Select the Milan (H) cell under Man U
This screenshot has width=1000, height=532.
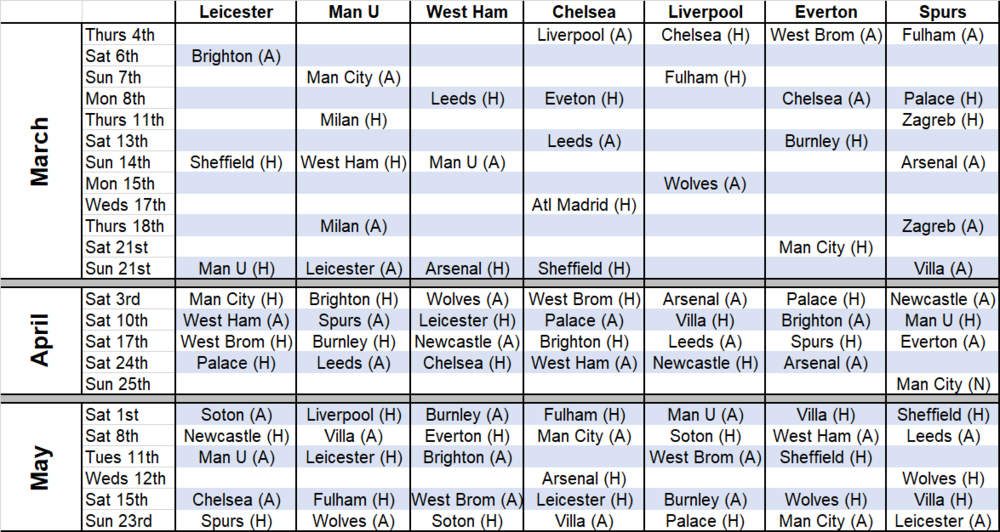click(x=353, y=120)
